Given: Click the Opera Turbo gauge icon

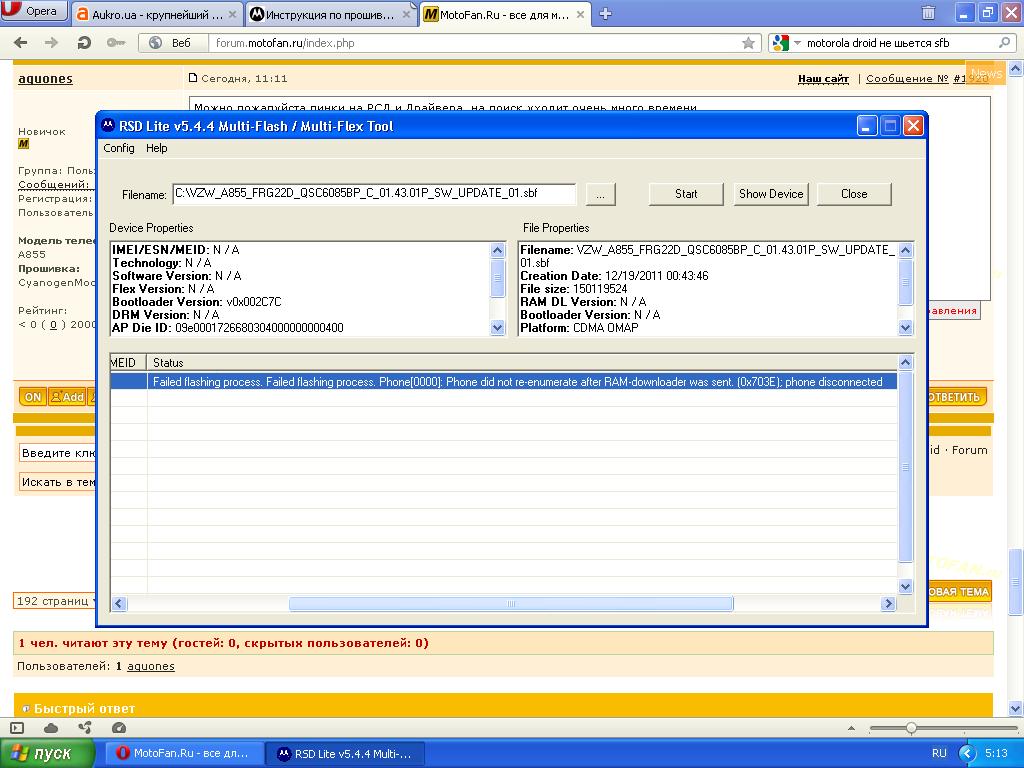Looking at the screenshot, I should (119, 728).
